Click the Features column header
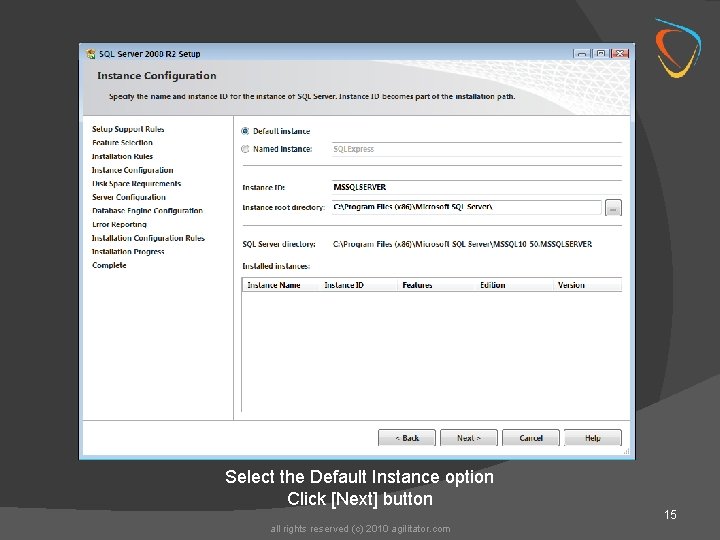Viewport: 720px width, 540px height. (436, 285)
